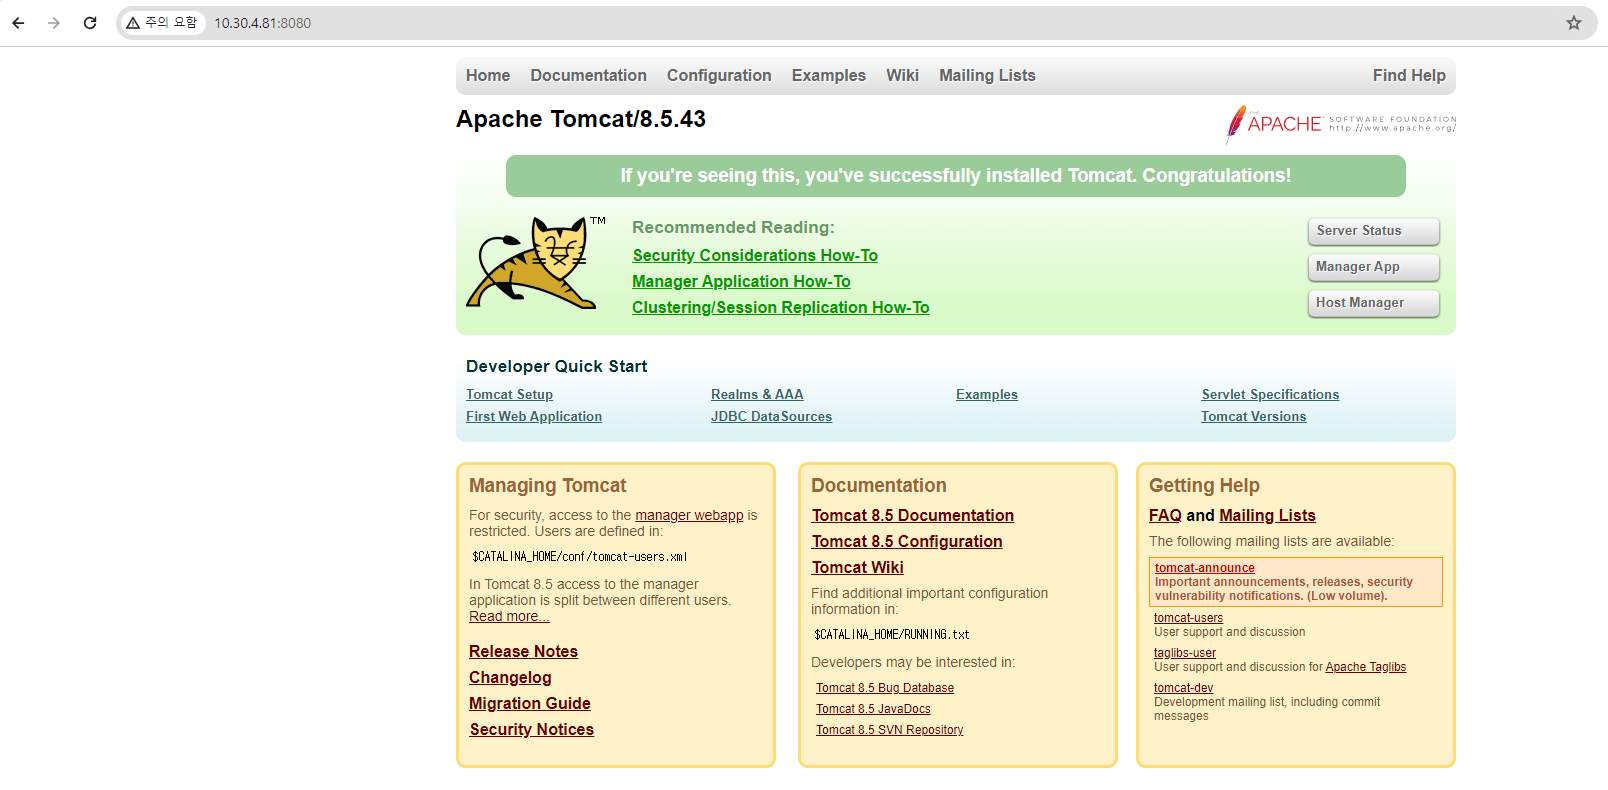Open the Wiki navigation item
The width and height of the screenshot is (1608, 790).
coord(902,76)
